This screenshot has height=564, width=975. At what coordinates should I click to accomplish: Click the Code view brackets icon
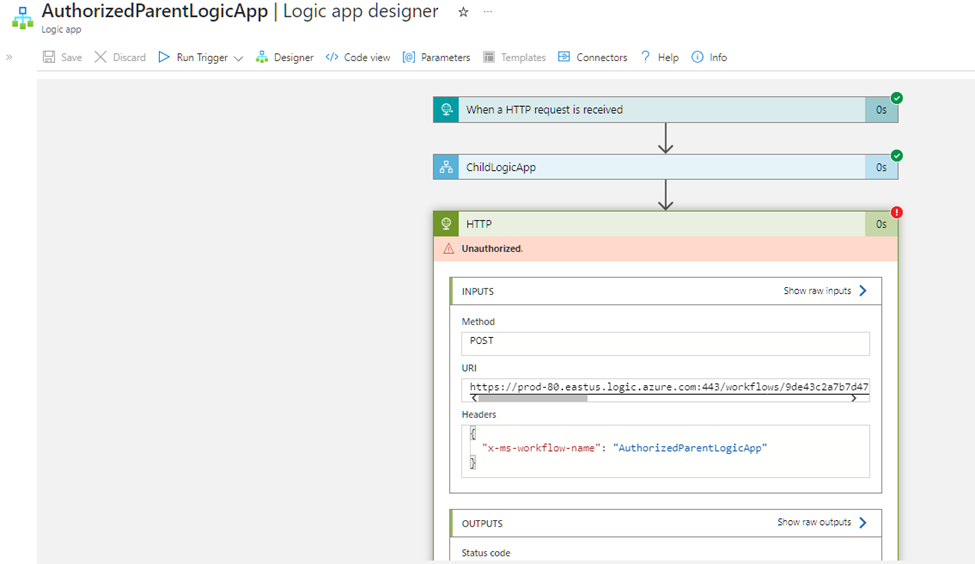(x=332, y=57)
